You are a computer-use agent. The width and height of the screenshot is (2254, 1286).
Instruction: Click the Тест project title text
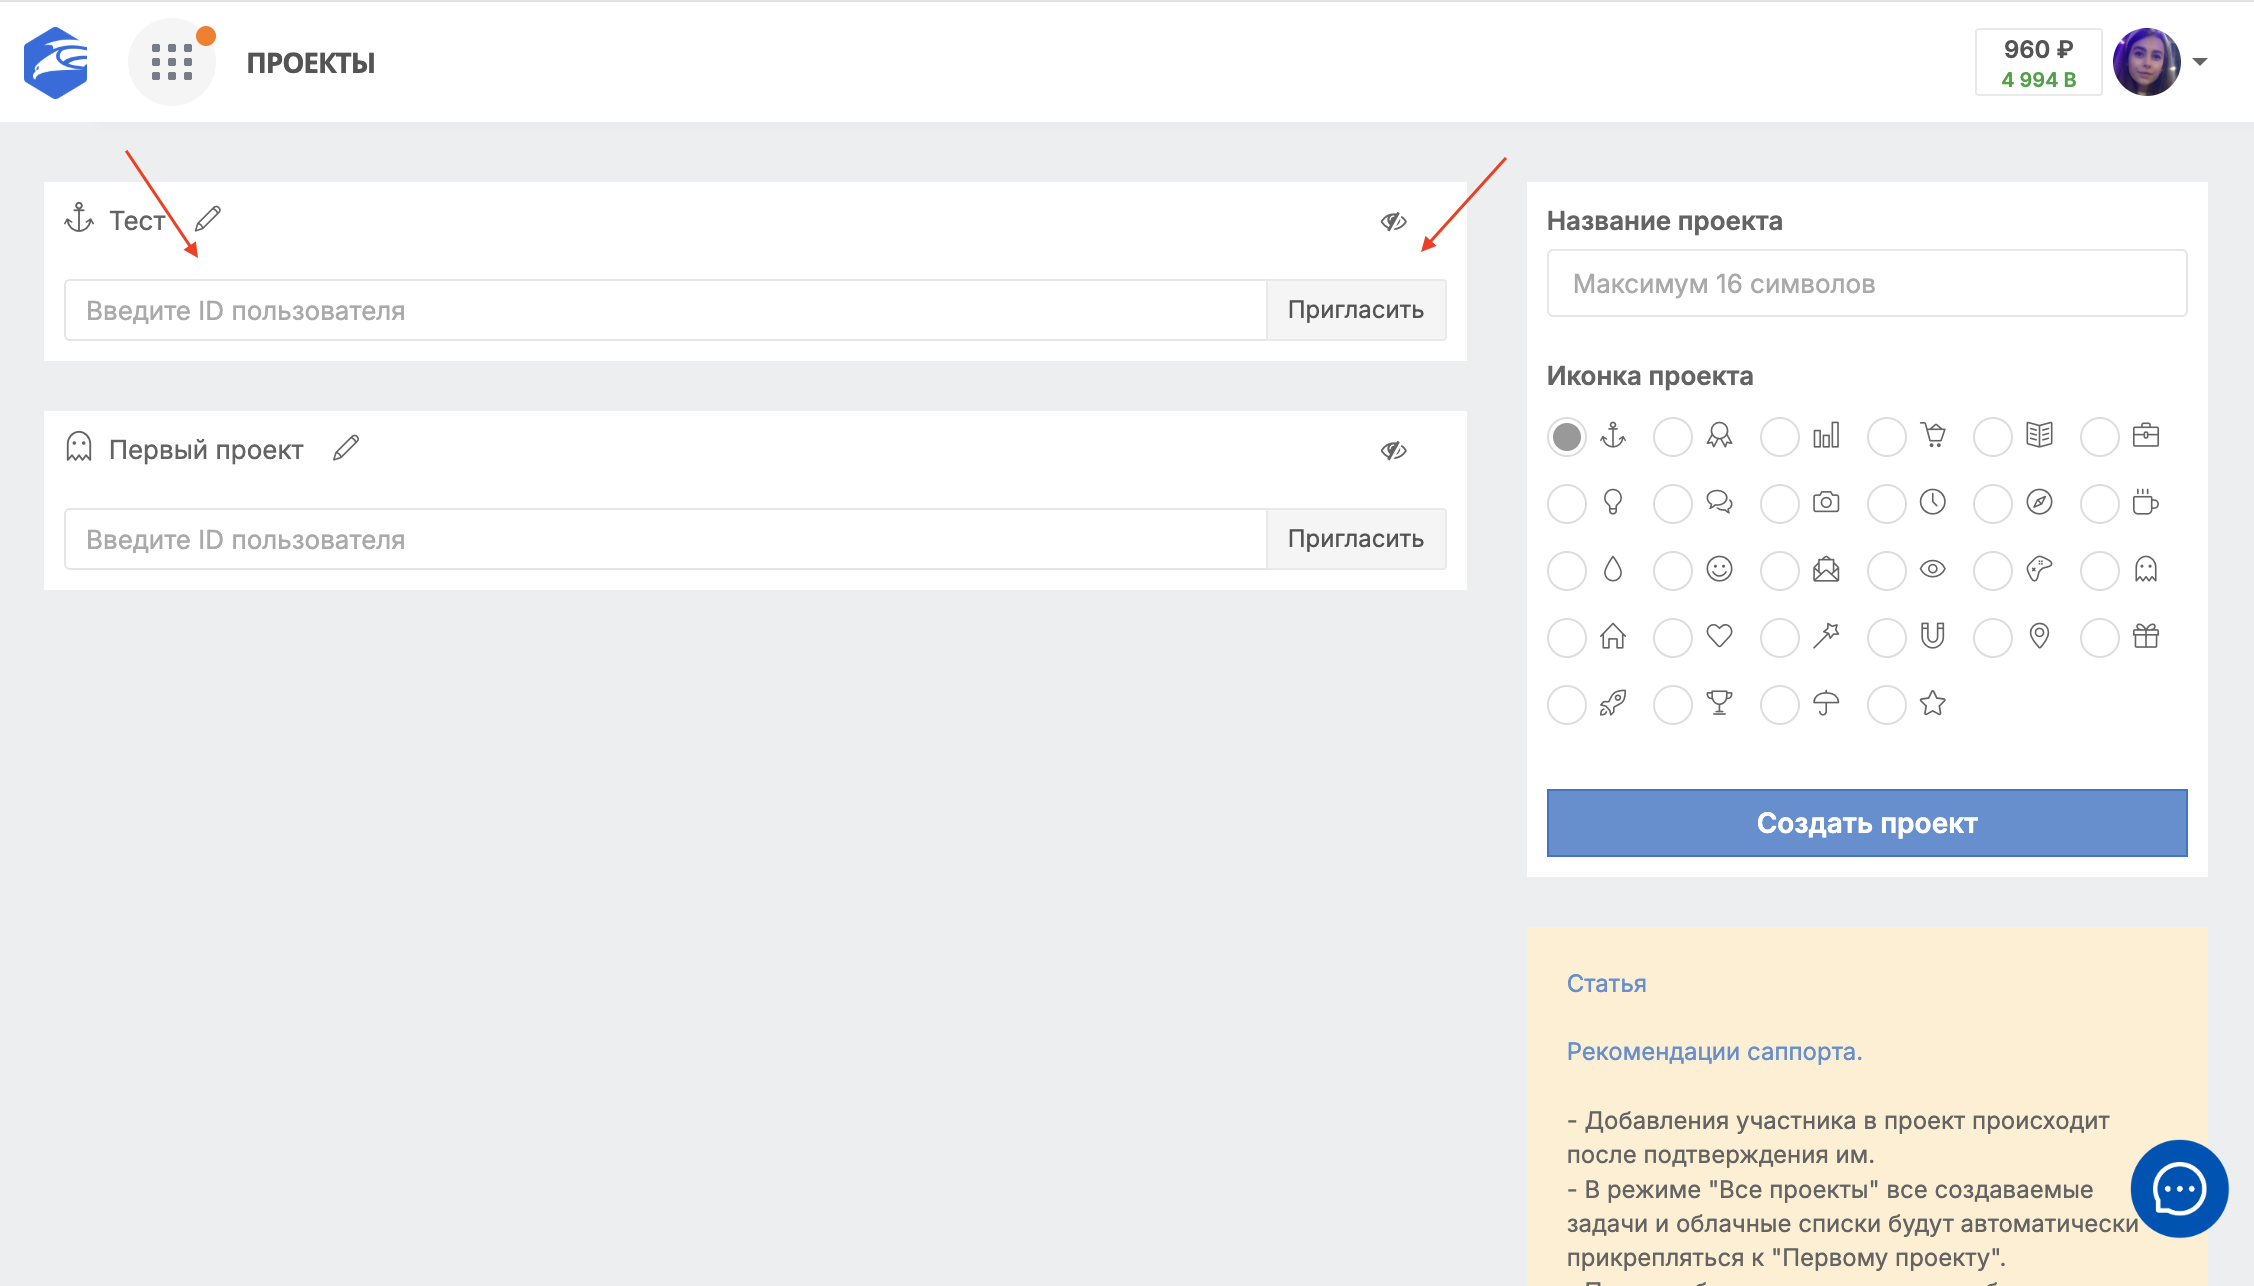[x=137, y=220]
